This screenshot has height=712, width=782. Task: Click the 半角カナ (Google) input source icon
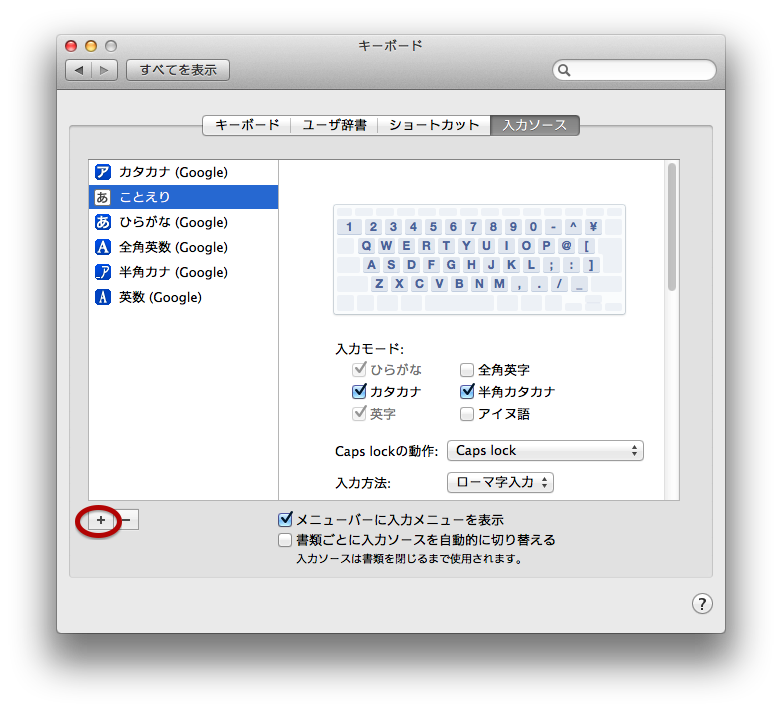103,272
